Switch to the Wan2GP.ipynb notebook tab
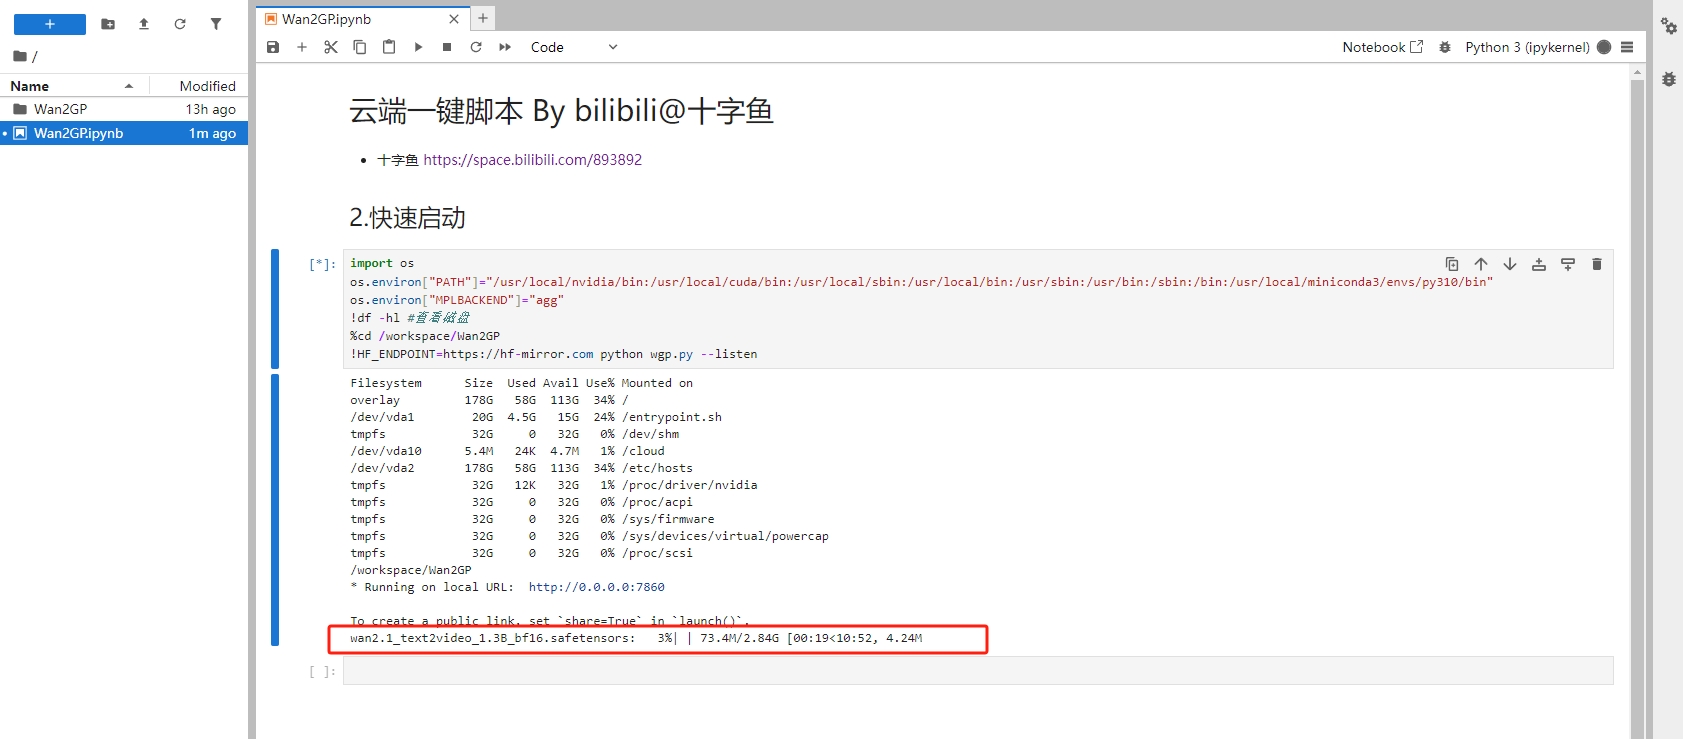 (326, 19)
